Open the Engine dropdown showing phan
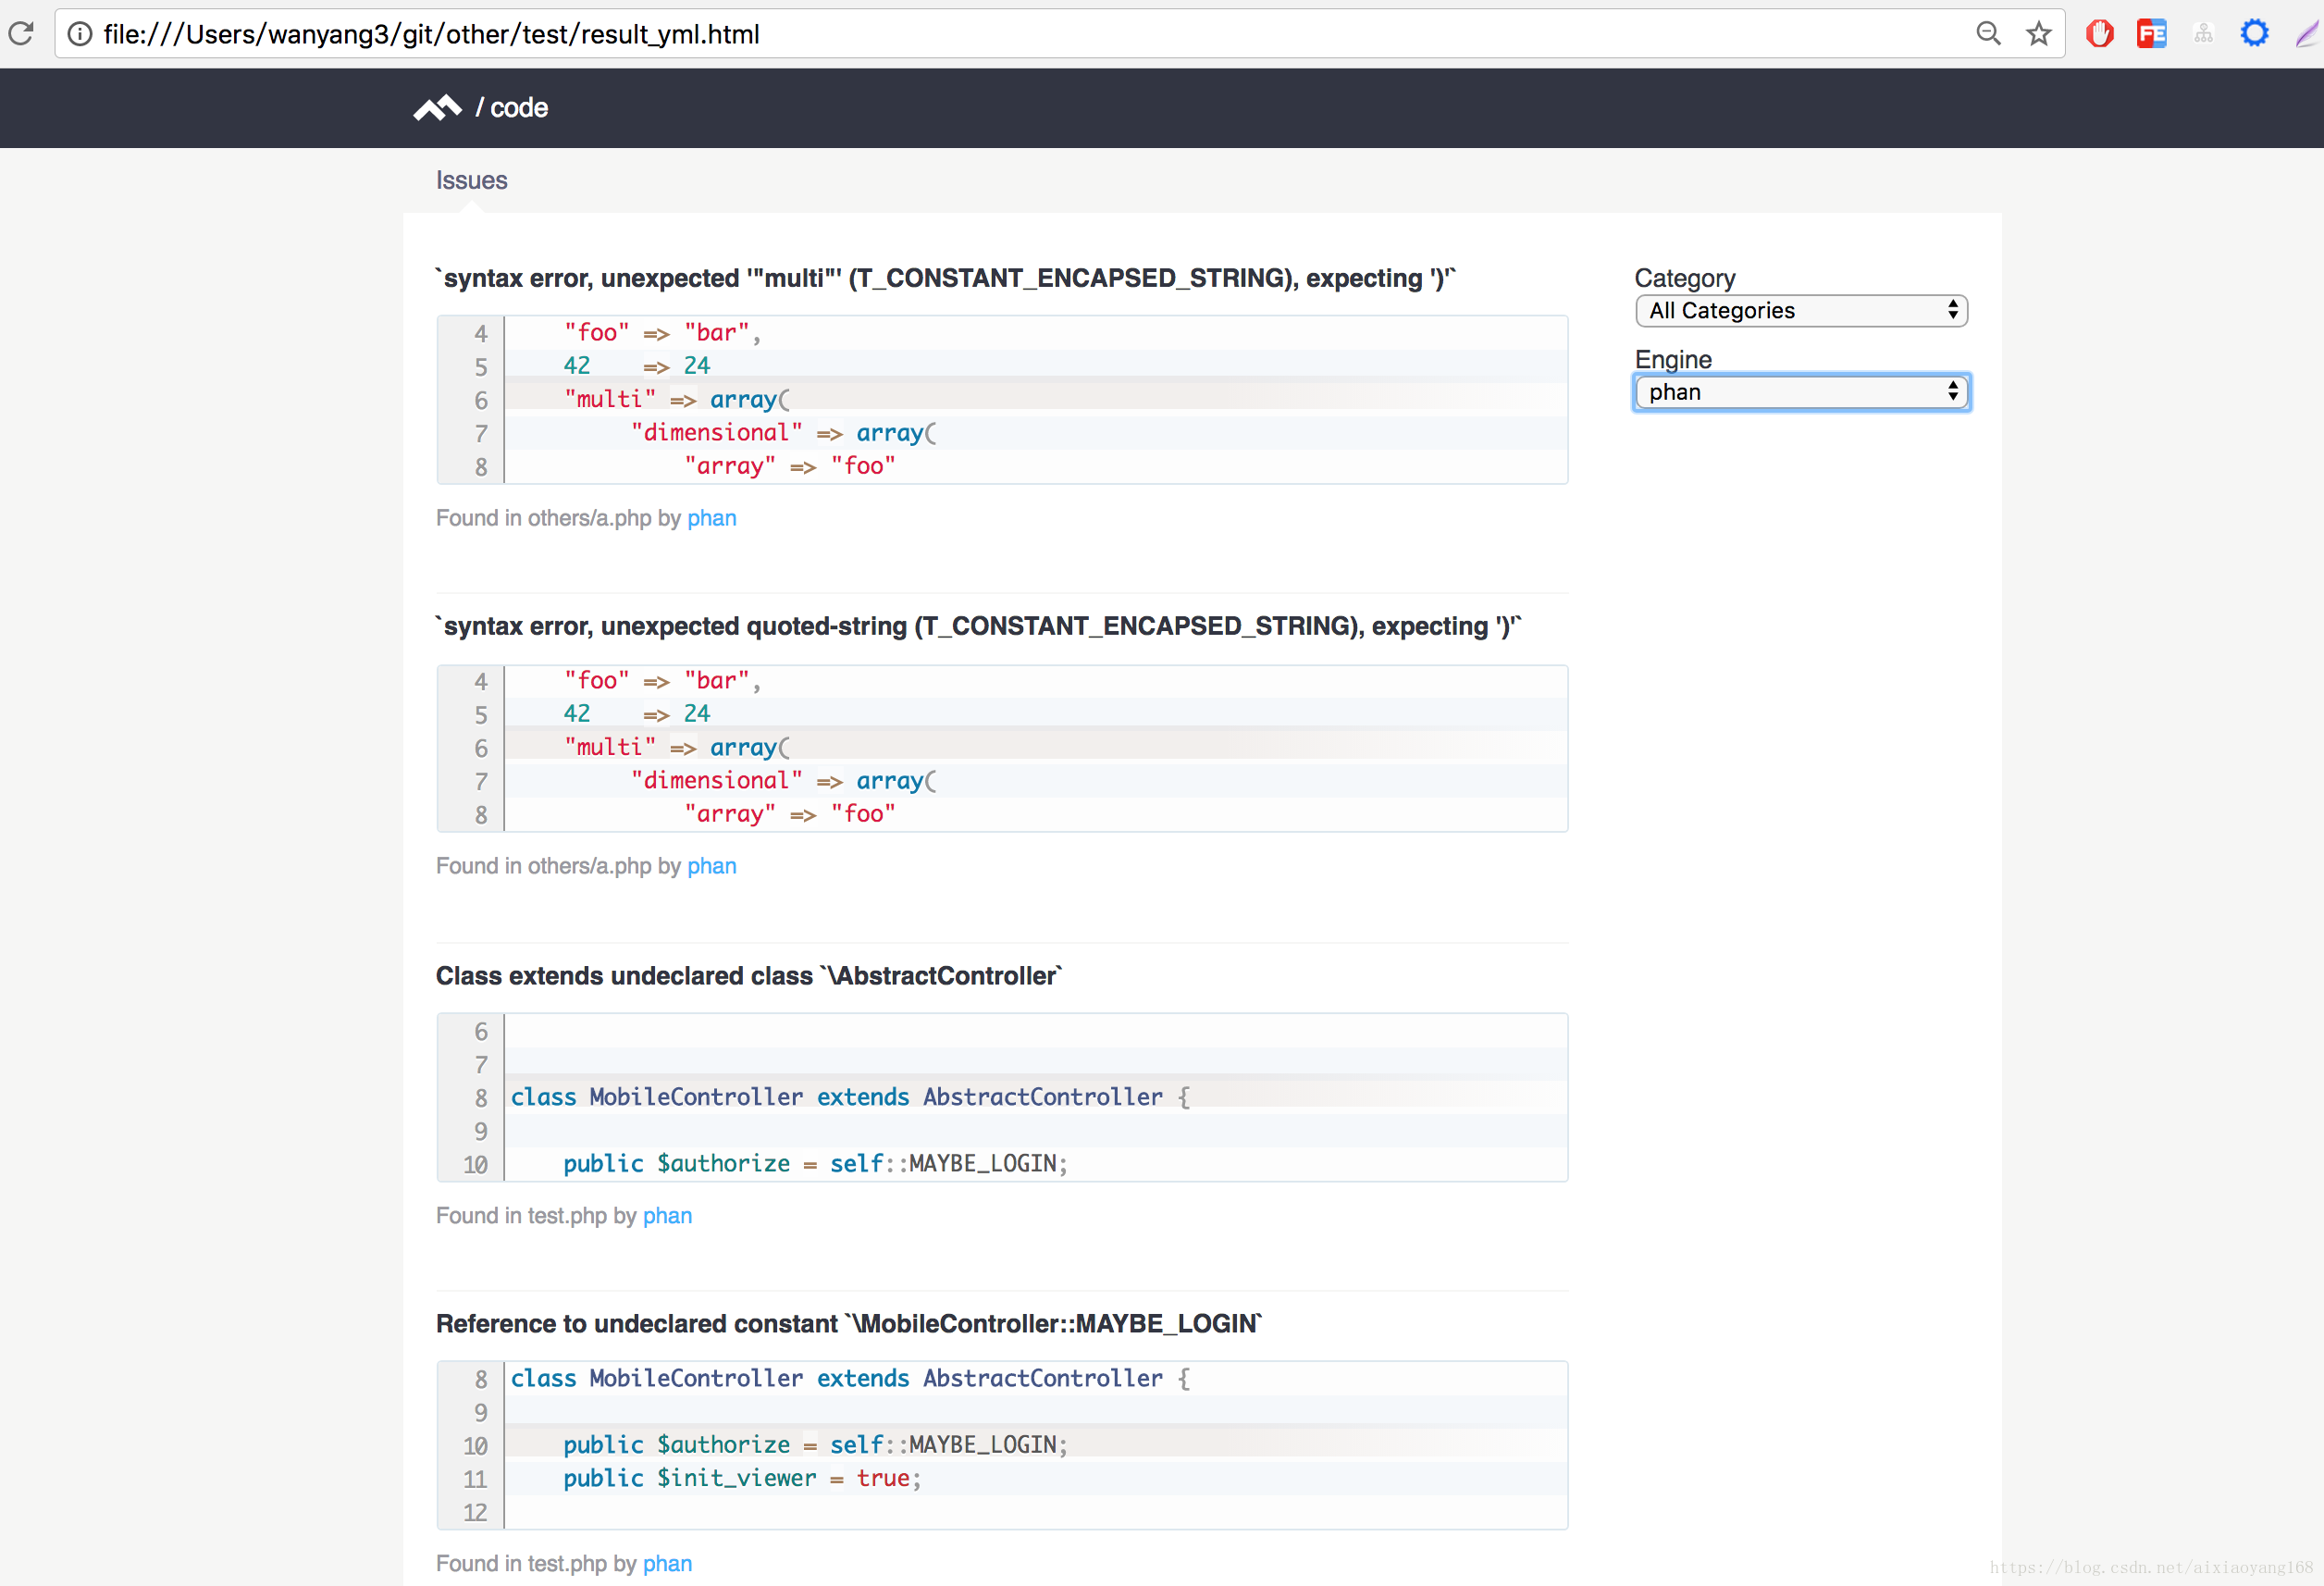The image size is (2324, 1586). pyautogui.click(x=1801, y=392)
